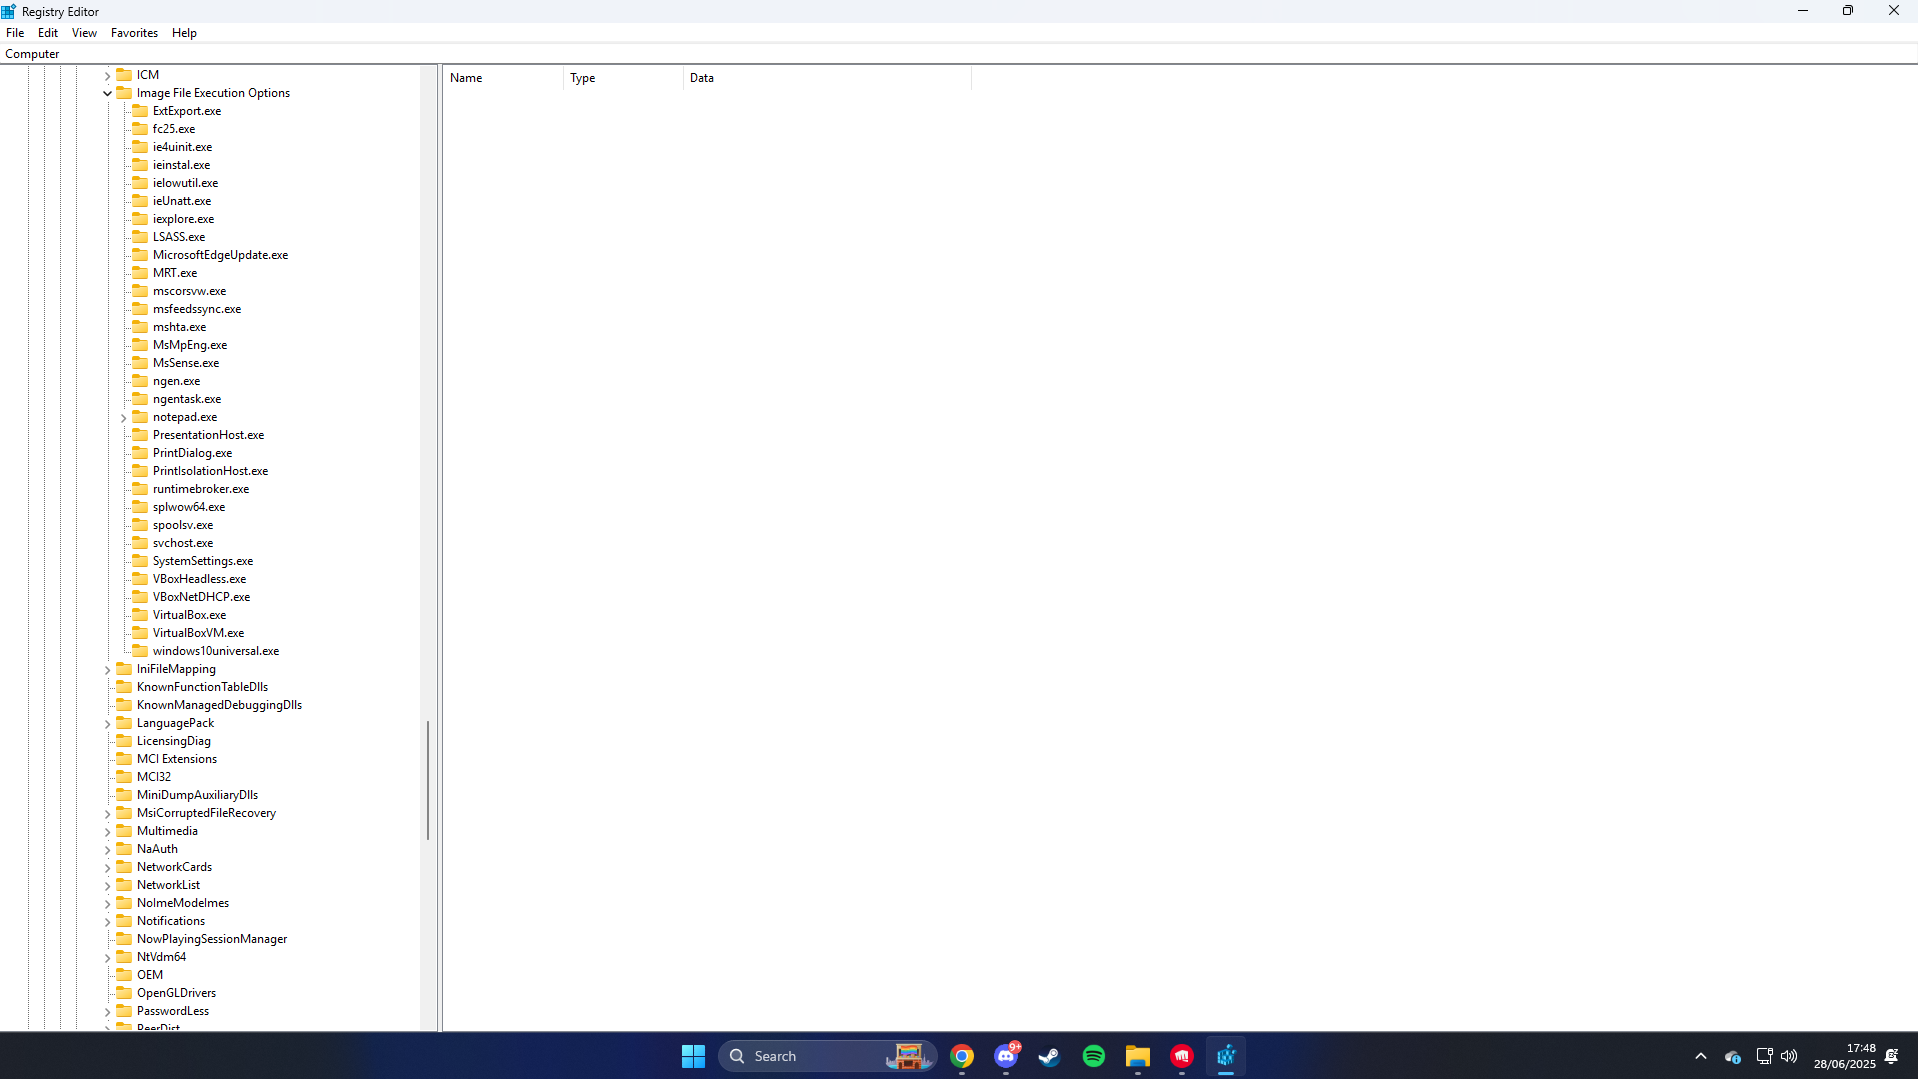Image resolution: width=1918 pixels, height=1079 pixels.
Task: Select the fc25.exe folder icon
Action: (x=140, y=129)
